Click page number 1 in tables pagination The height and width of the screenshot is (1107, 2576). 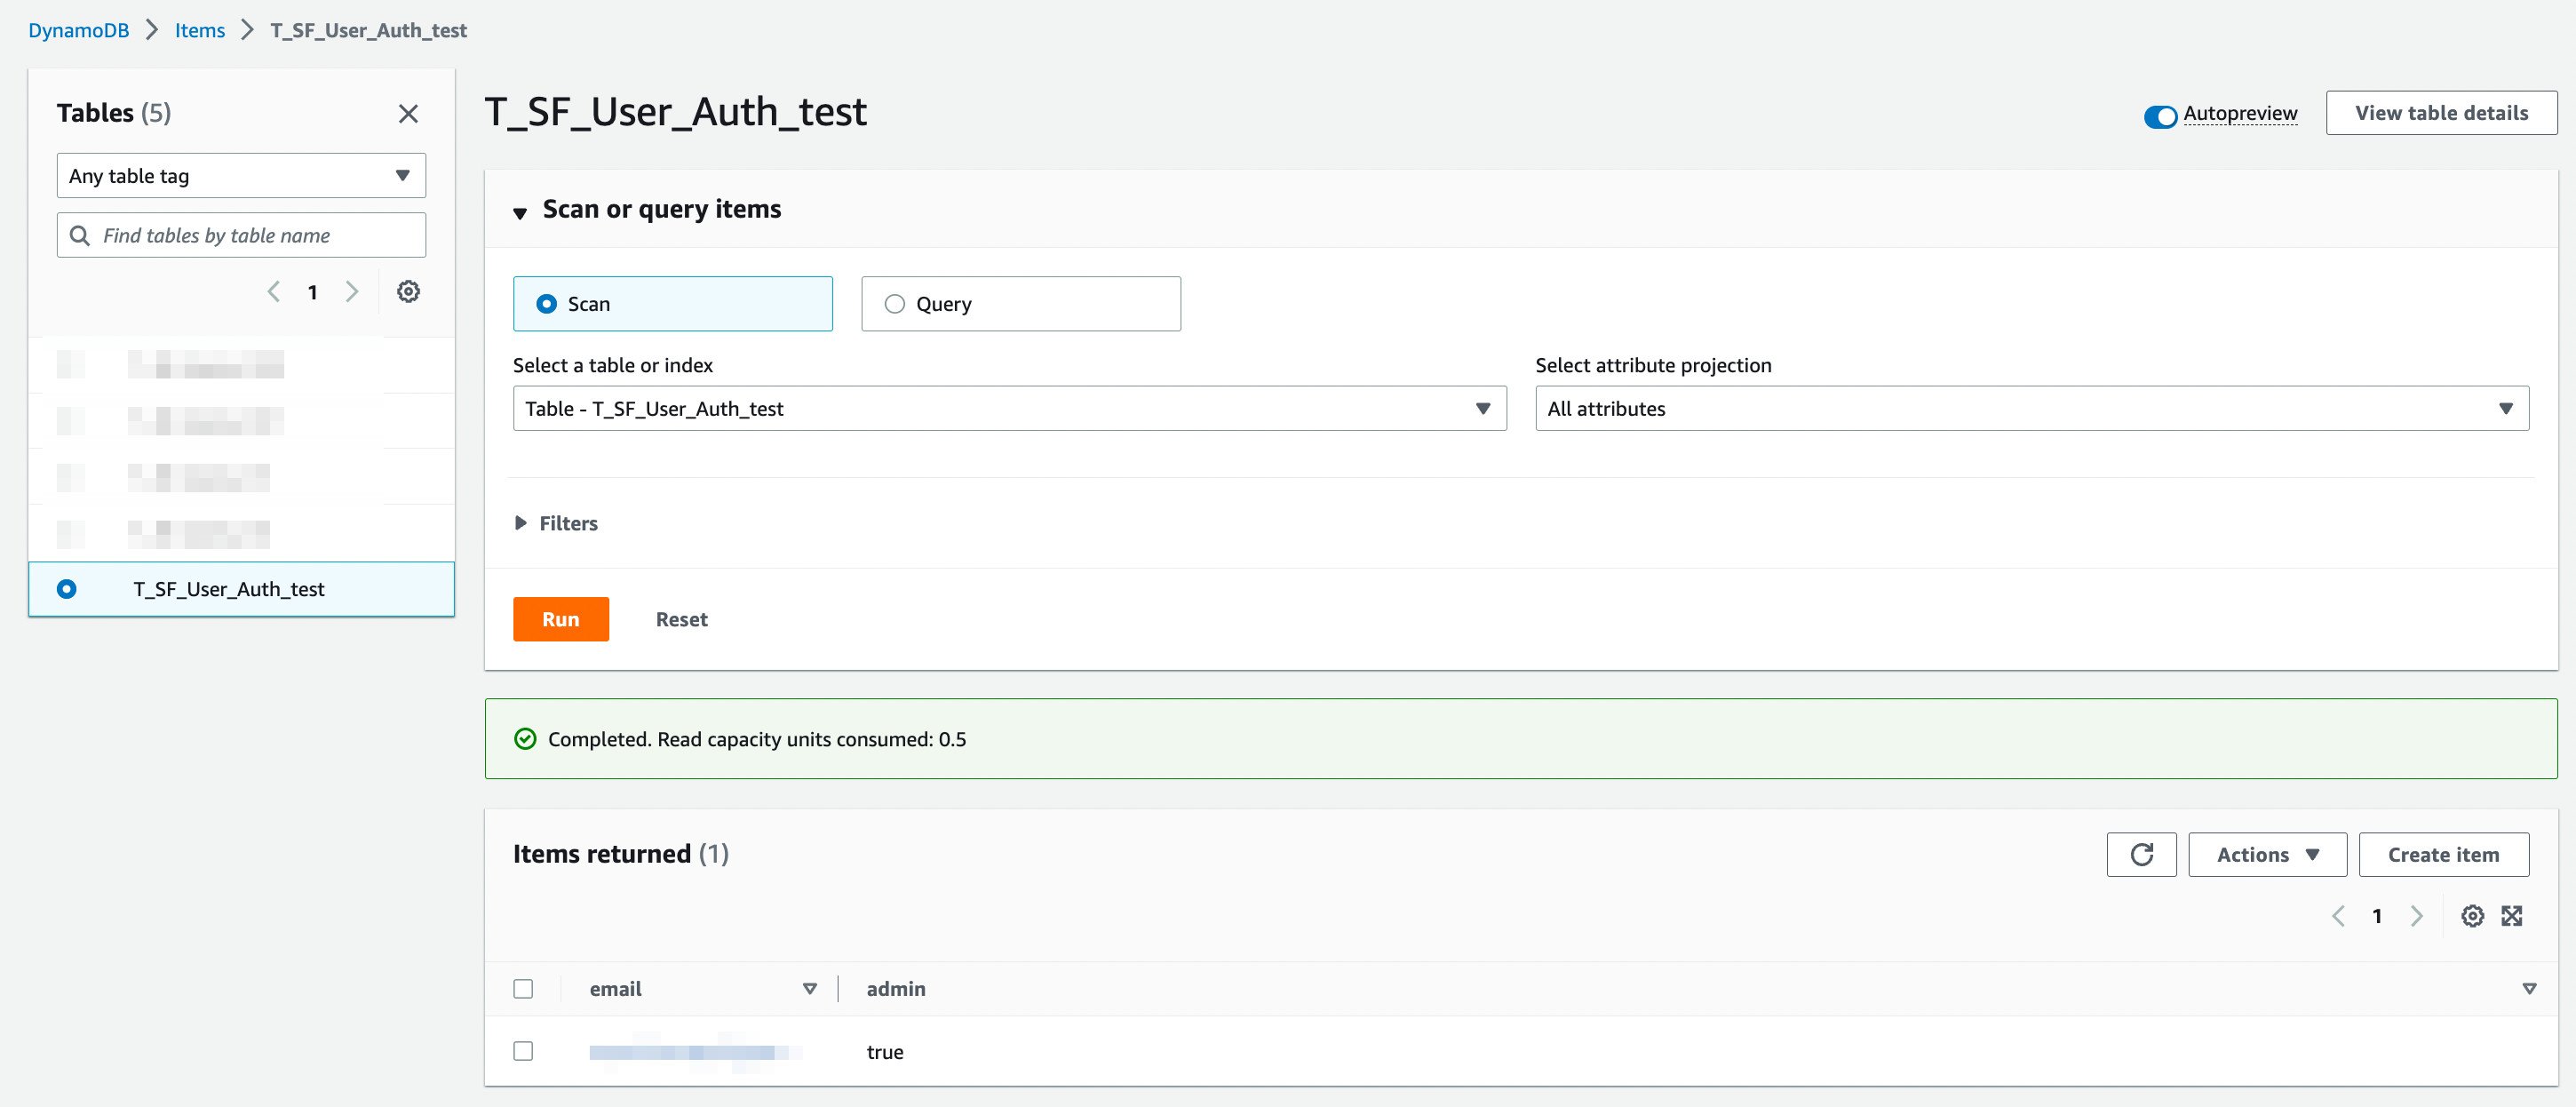point(313,292)
